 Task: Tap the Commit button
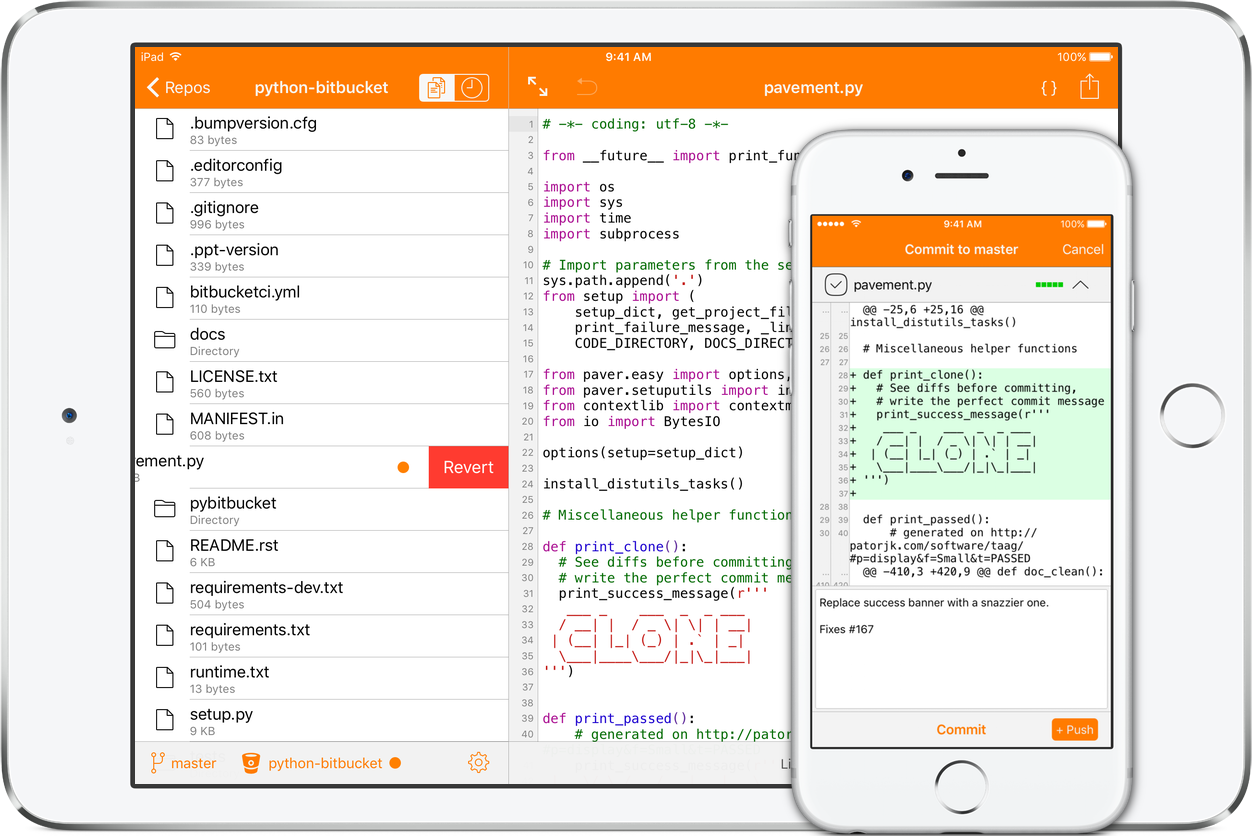(x=963, y=729)
